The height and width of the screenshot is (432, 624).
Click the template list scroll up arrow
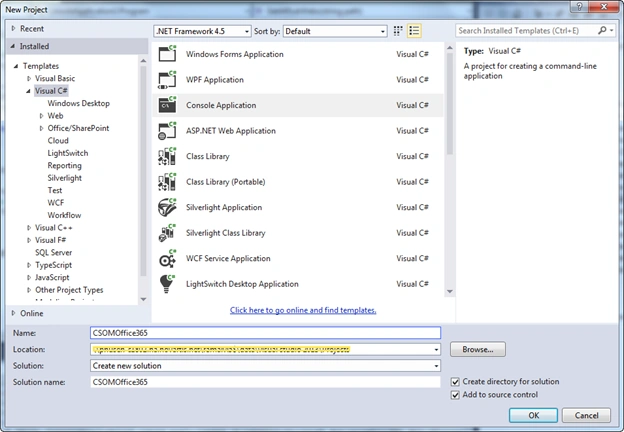450,48
